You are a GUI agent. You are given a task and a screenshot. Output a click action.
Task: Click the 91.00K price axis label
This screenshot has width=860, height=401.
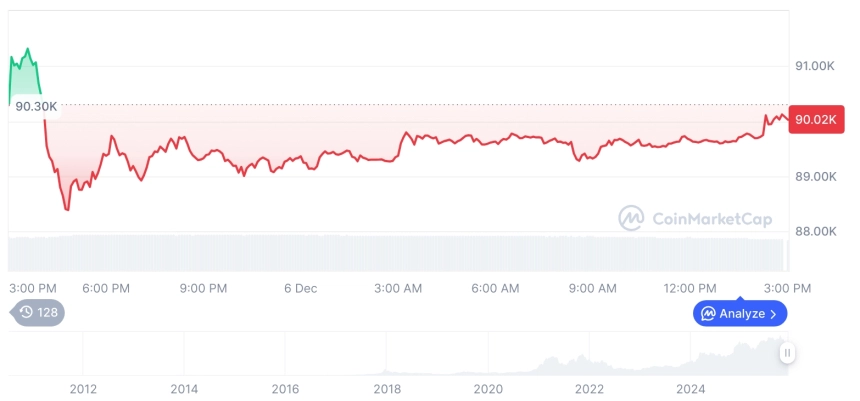pyautogui.click(x=815, y=66)
